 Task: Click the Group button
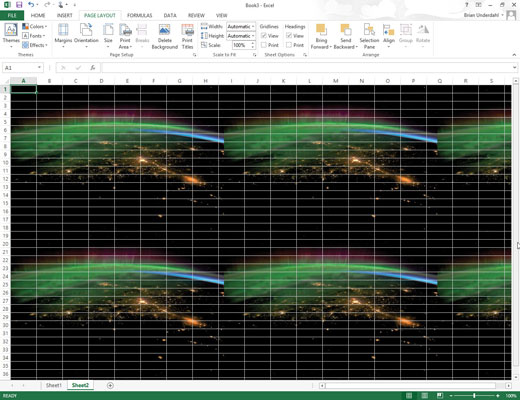(406, 36)
